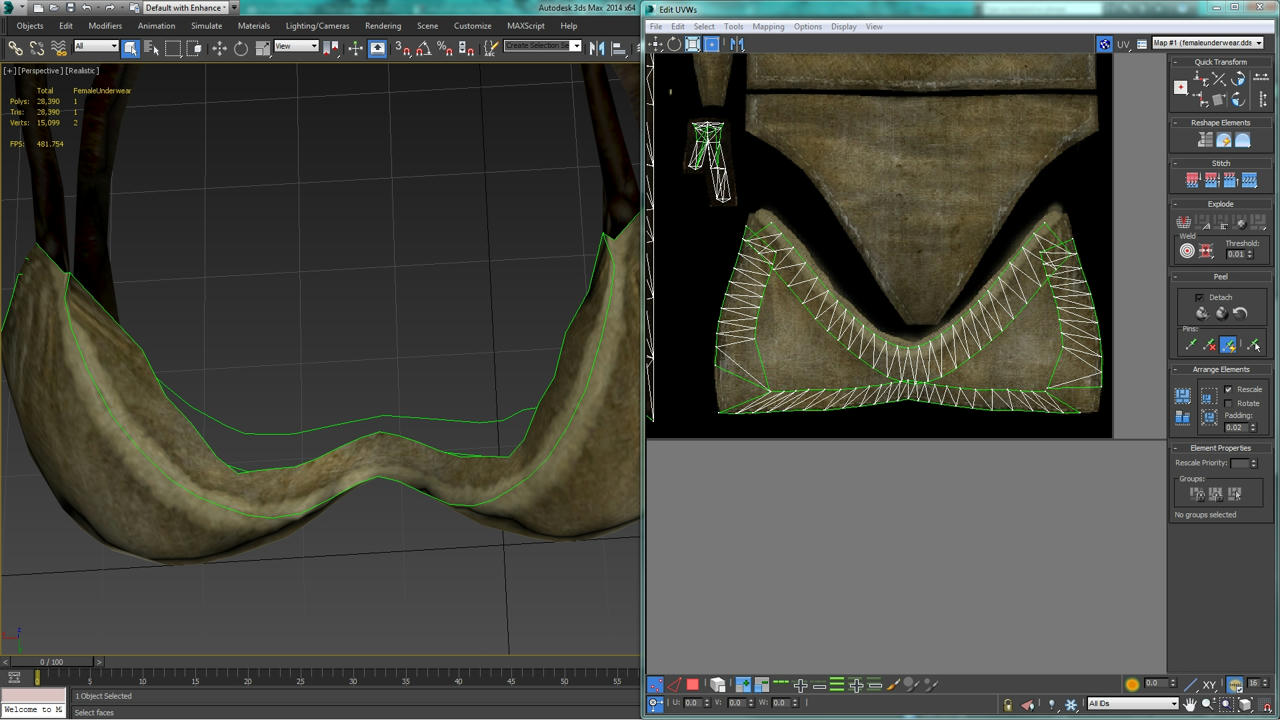Click the Select and Link chain icon
The width and height of the screenshot is (1280, 720).
(x=15, y=47)
